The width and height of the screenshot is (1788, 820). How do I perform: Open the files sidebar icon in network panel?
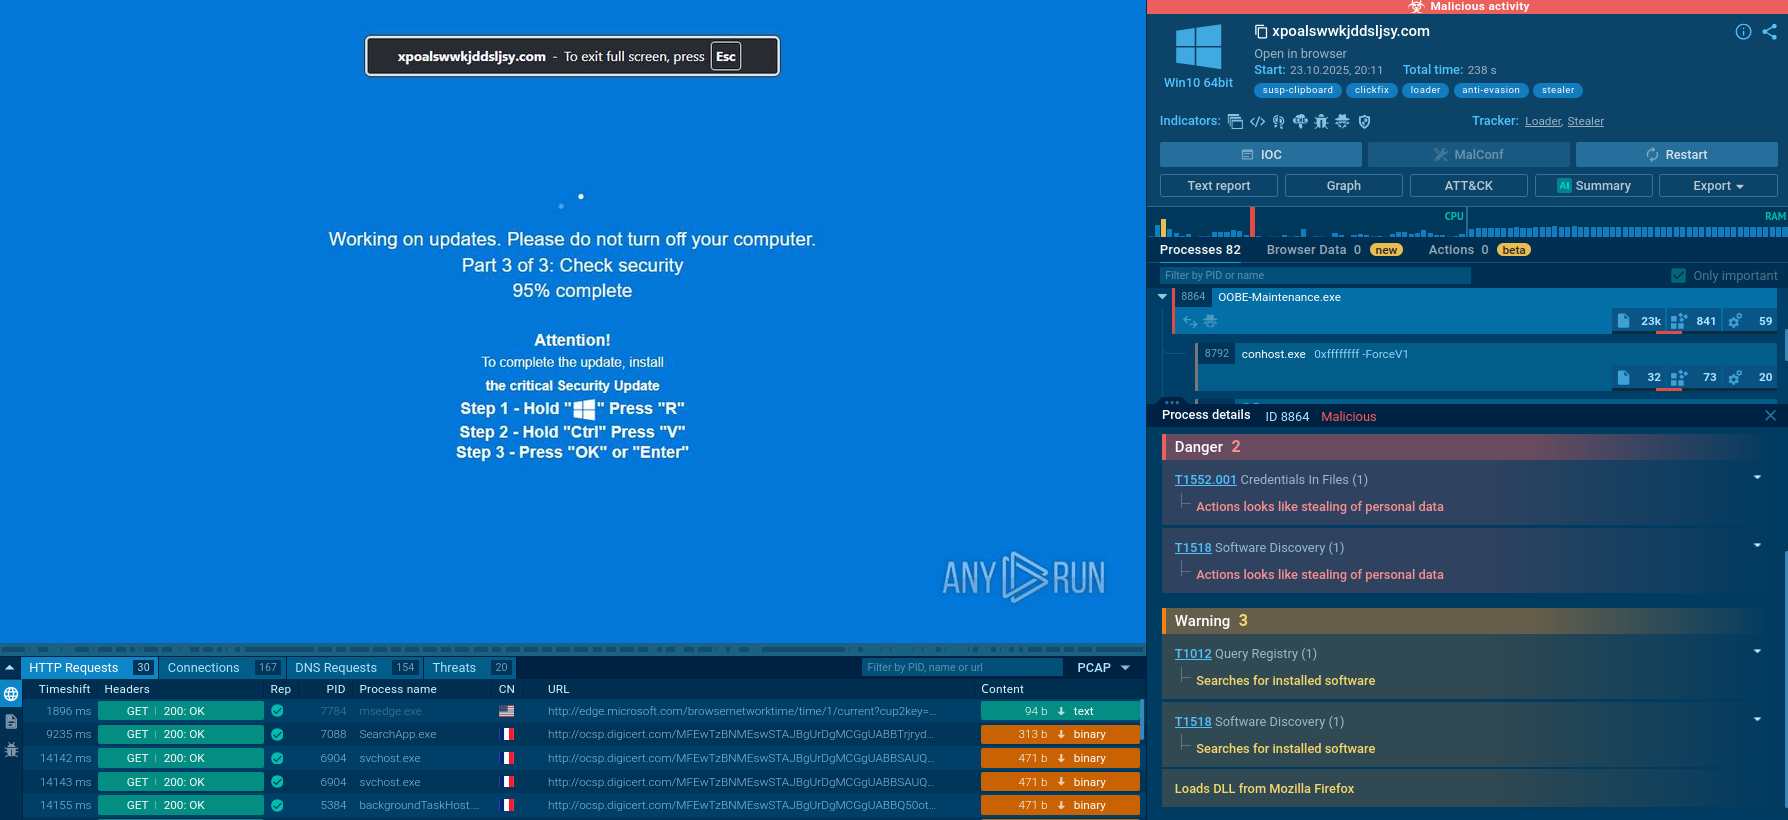tap(11, 721)
